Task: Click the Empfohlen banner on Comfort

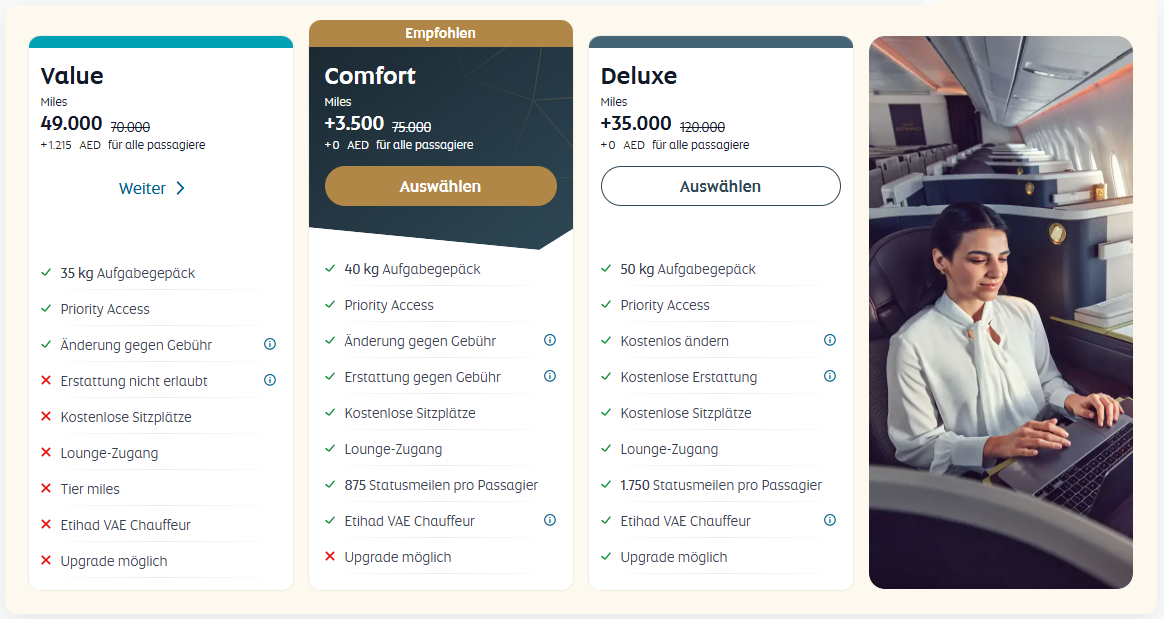Action: (440, 33)
